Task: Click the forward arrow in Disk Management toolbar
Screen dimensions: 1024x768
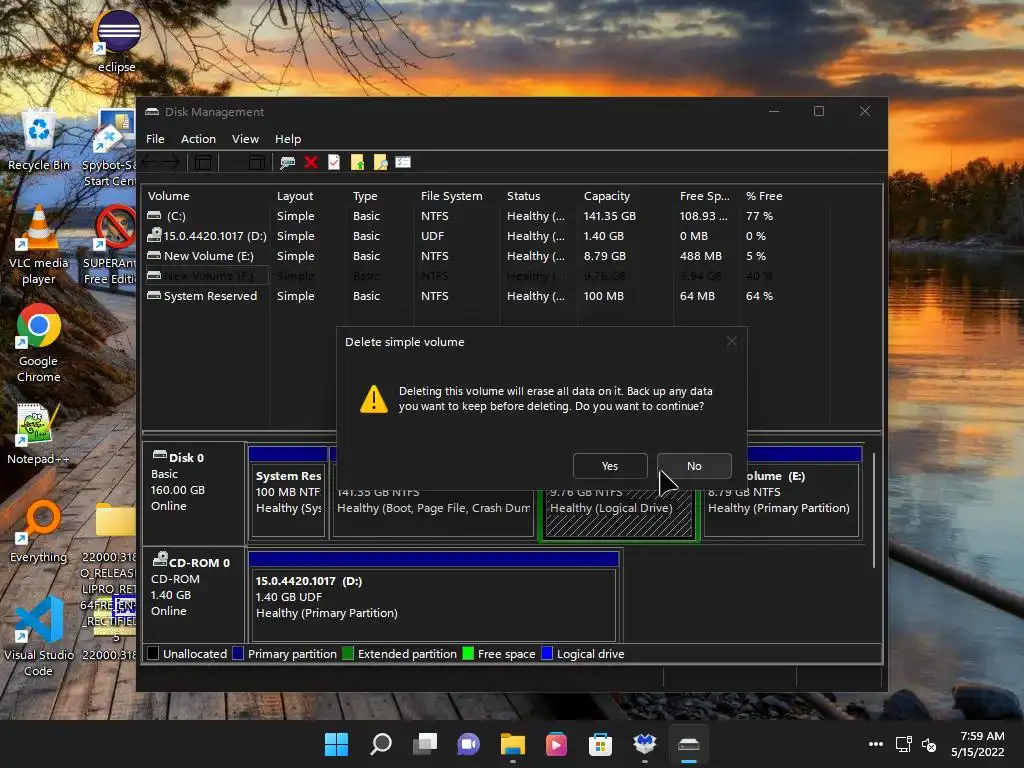Action: 172,162
